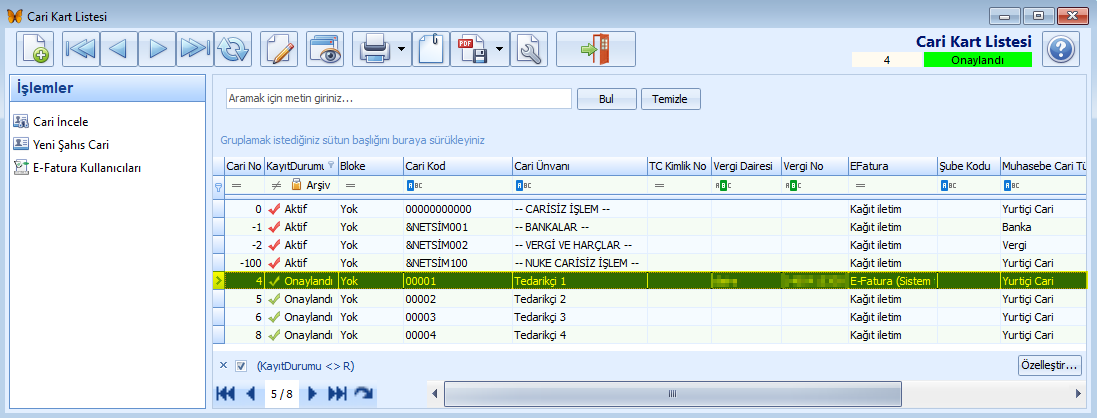1097x418 pixels.
Task: Print the list with printer icon
Action: pos(374,49)
